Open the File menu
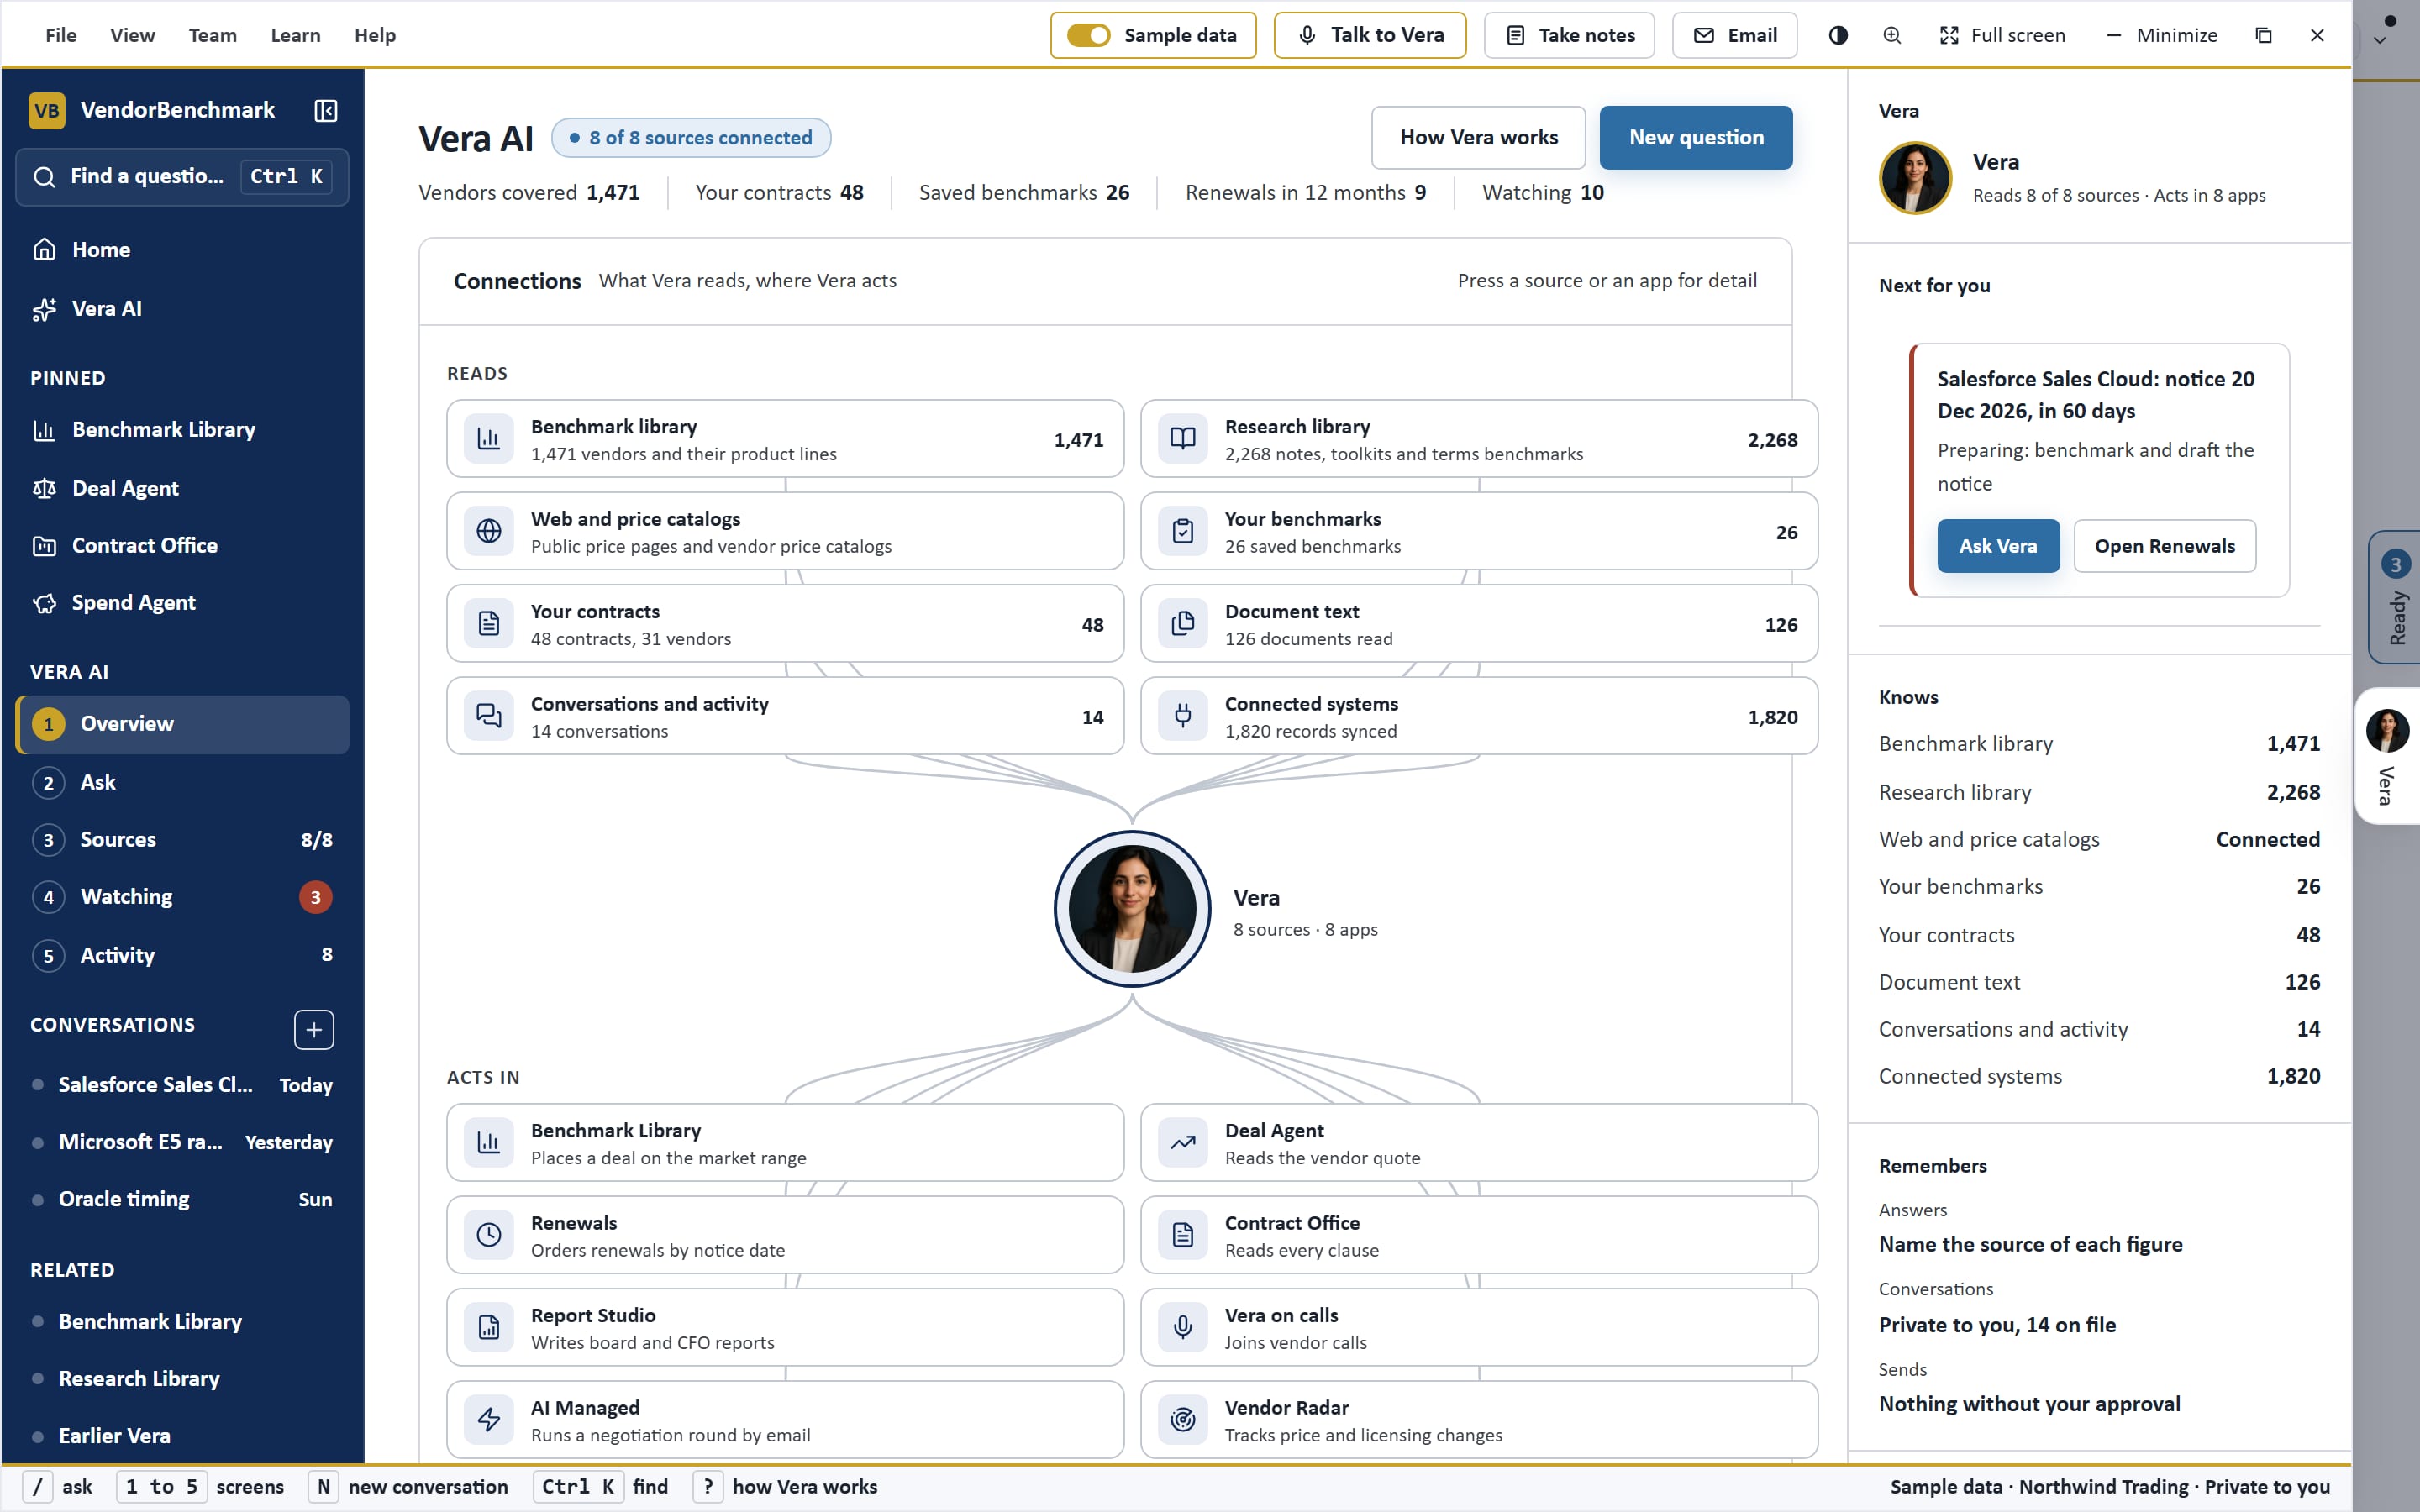Viewport: 2420px width, 1512px height. pos(61,35)
